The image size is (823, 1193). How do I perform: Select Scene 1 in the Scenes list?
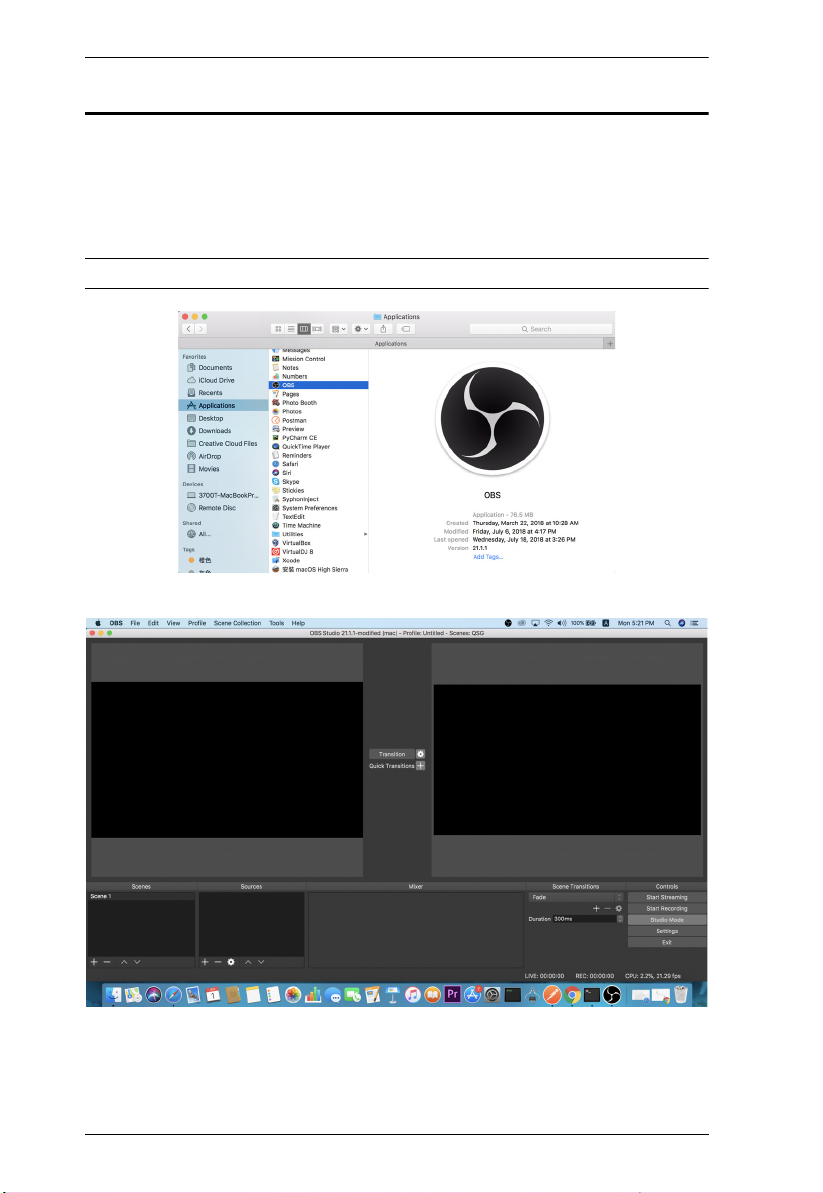point(141,896)
